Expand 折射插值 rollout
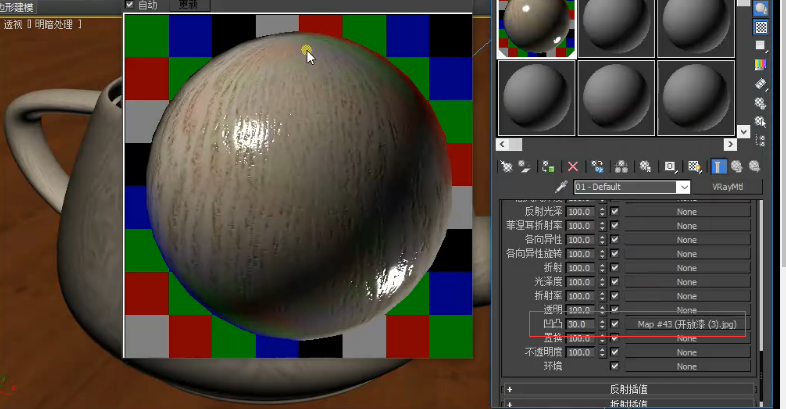 628,403
